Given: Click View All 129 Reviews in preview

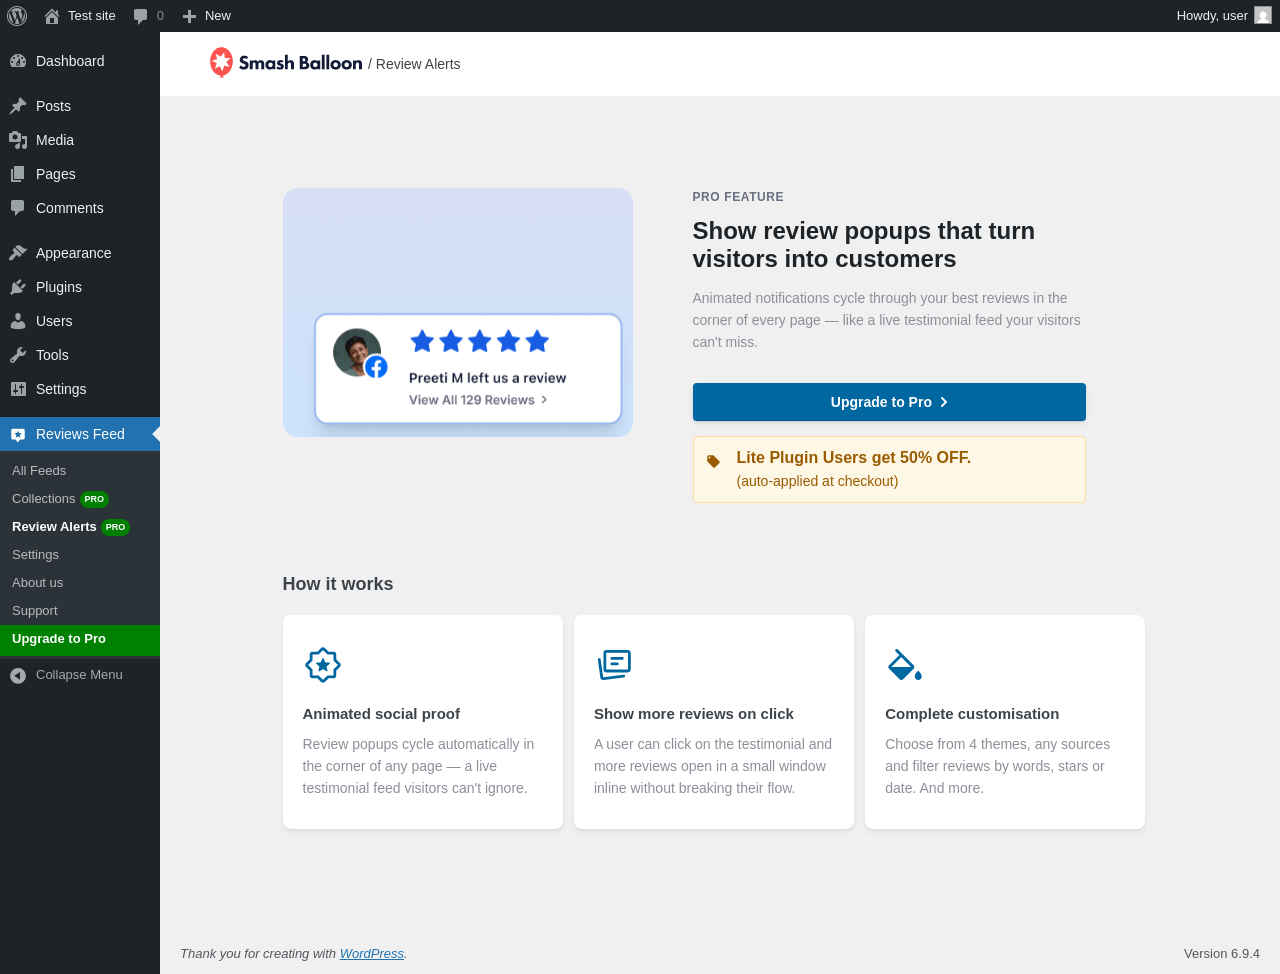Looking at the screenshot, I should pyautogui.click(x=478, y=400).
